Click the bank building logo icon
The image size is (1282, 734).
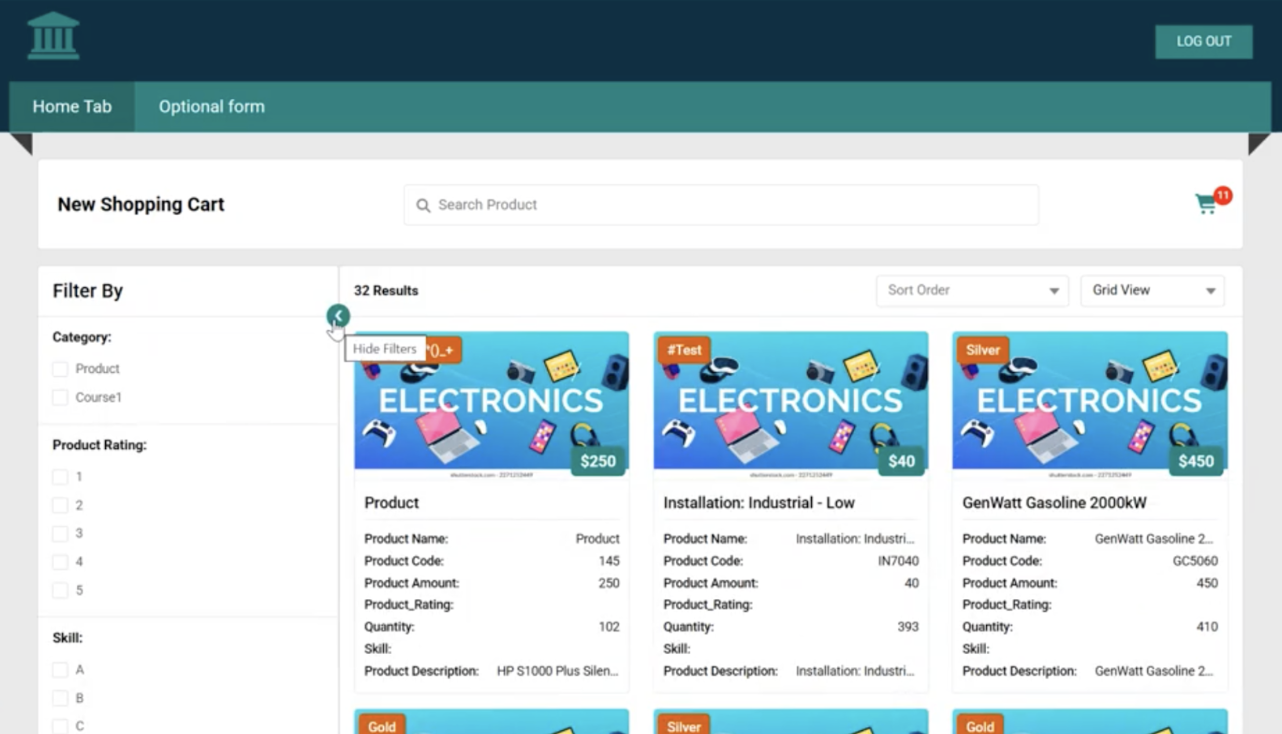pos(53,36)
